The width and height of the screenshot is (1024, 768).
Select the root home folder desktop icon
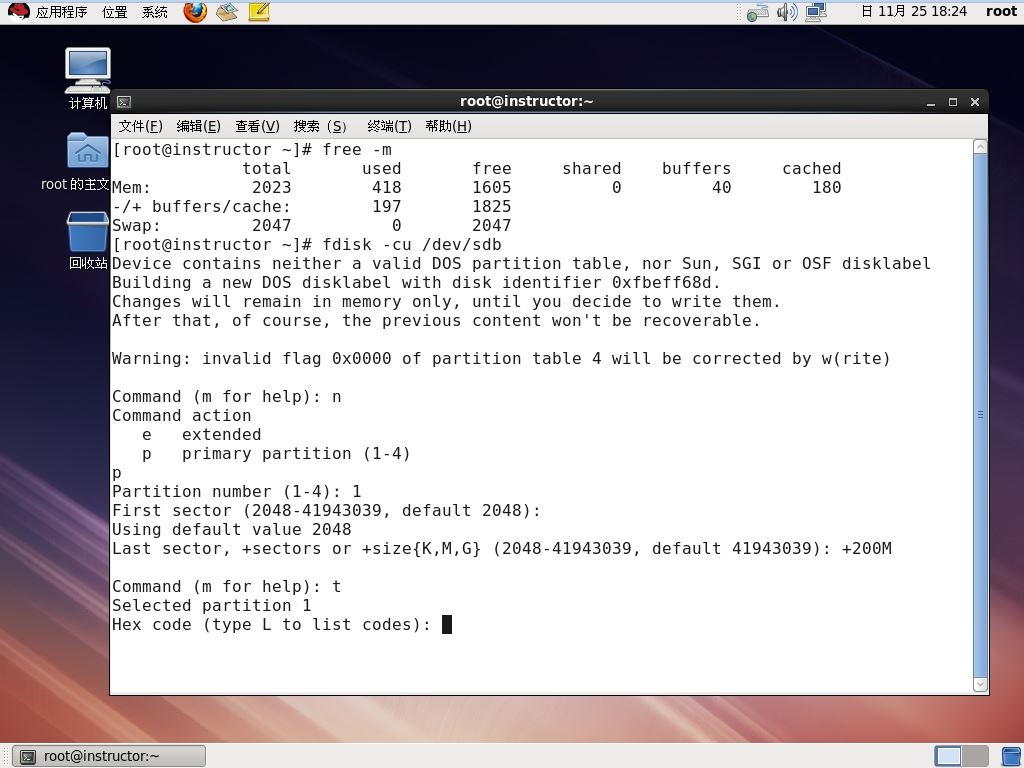88,161
